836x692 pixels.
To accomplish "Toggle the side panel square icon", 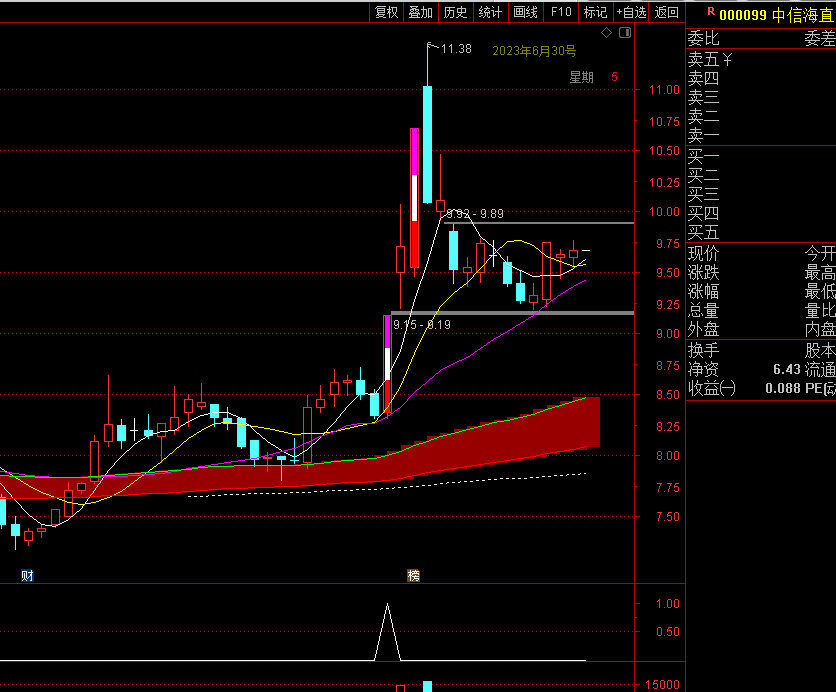I will click(x=625, y=33).
